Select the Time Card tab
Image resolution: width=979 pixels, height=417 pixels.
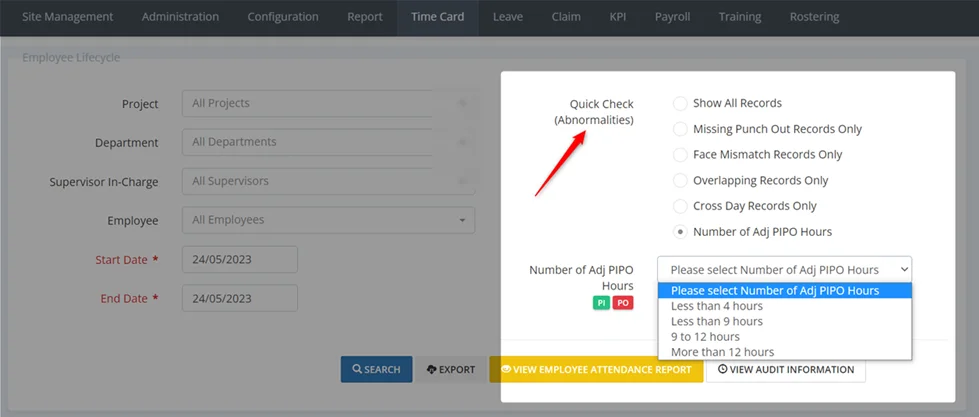click(438, 17)
